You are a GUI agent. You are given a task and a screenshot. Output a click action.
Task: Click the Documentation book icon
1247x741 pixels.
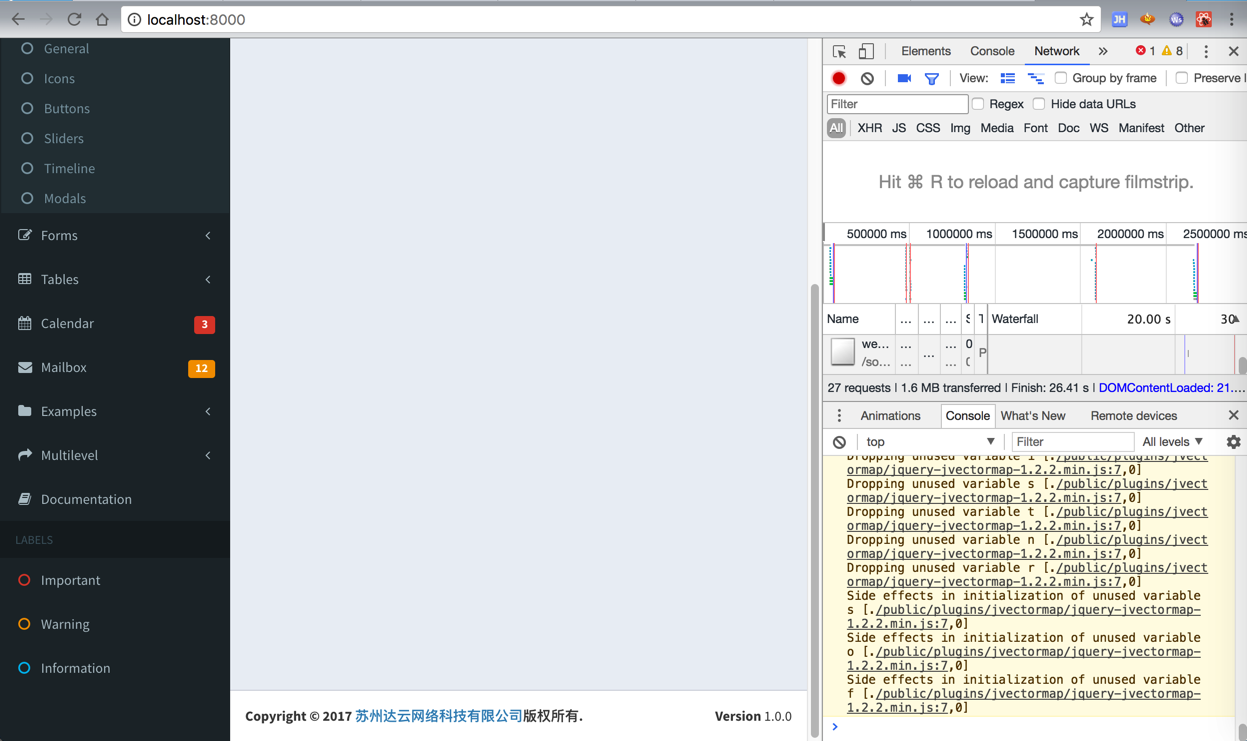coord(25,499)
